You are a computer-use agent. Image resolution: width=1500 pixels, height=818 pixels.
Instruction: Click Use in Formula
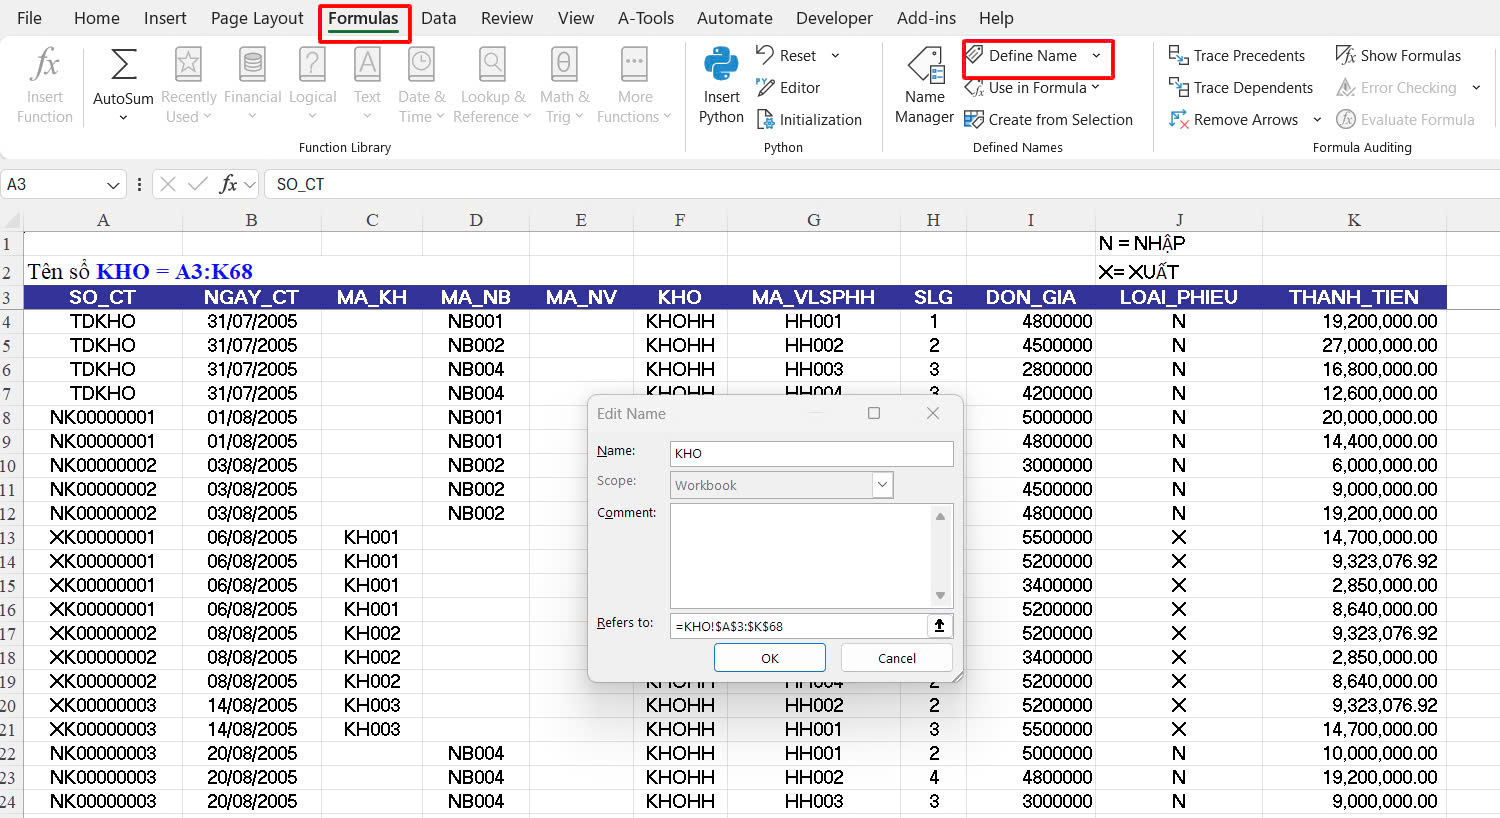click(1032, 87)
